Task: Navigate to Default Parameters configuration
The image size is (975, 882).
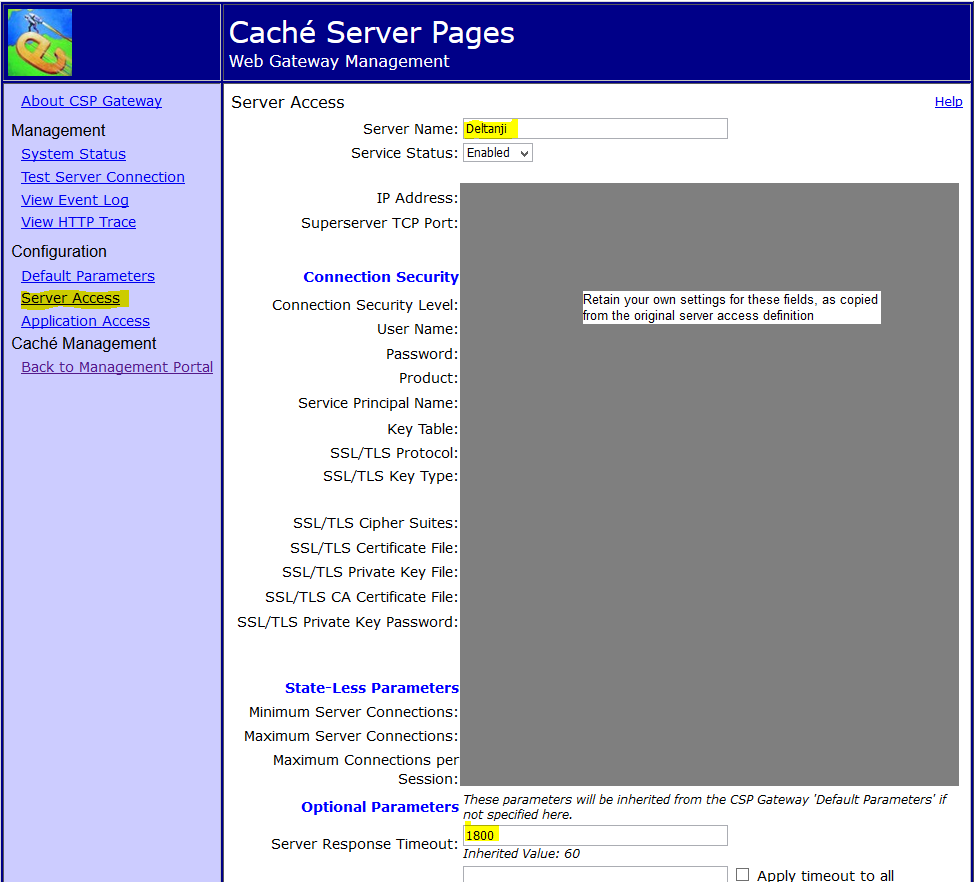Action: 88,276
